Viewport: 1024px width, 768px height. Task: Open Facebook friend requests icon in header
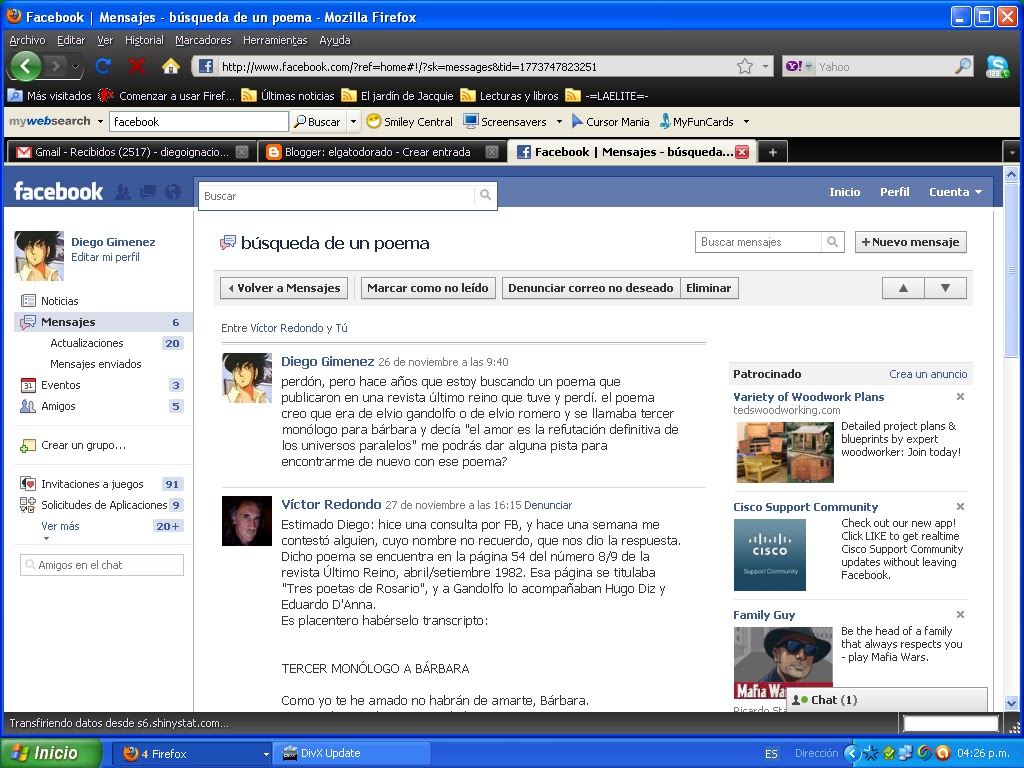click(123, 191)
